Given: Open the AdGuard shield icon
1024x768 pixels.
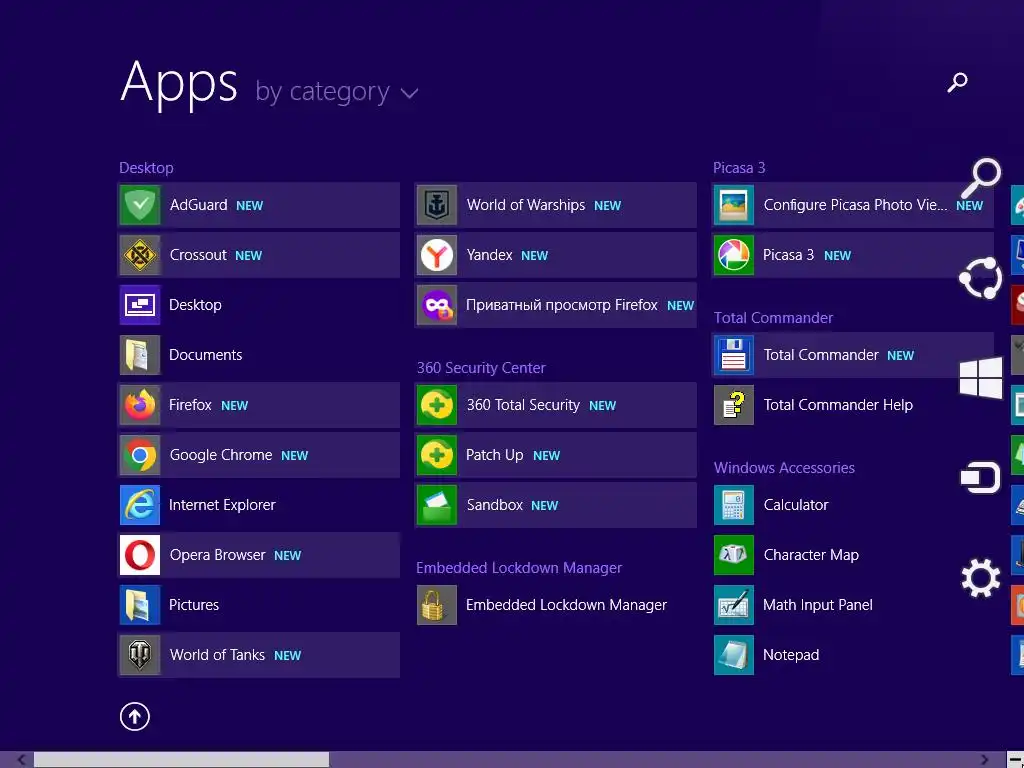Looking at the screenshot, I should point(140,205).
